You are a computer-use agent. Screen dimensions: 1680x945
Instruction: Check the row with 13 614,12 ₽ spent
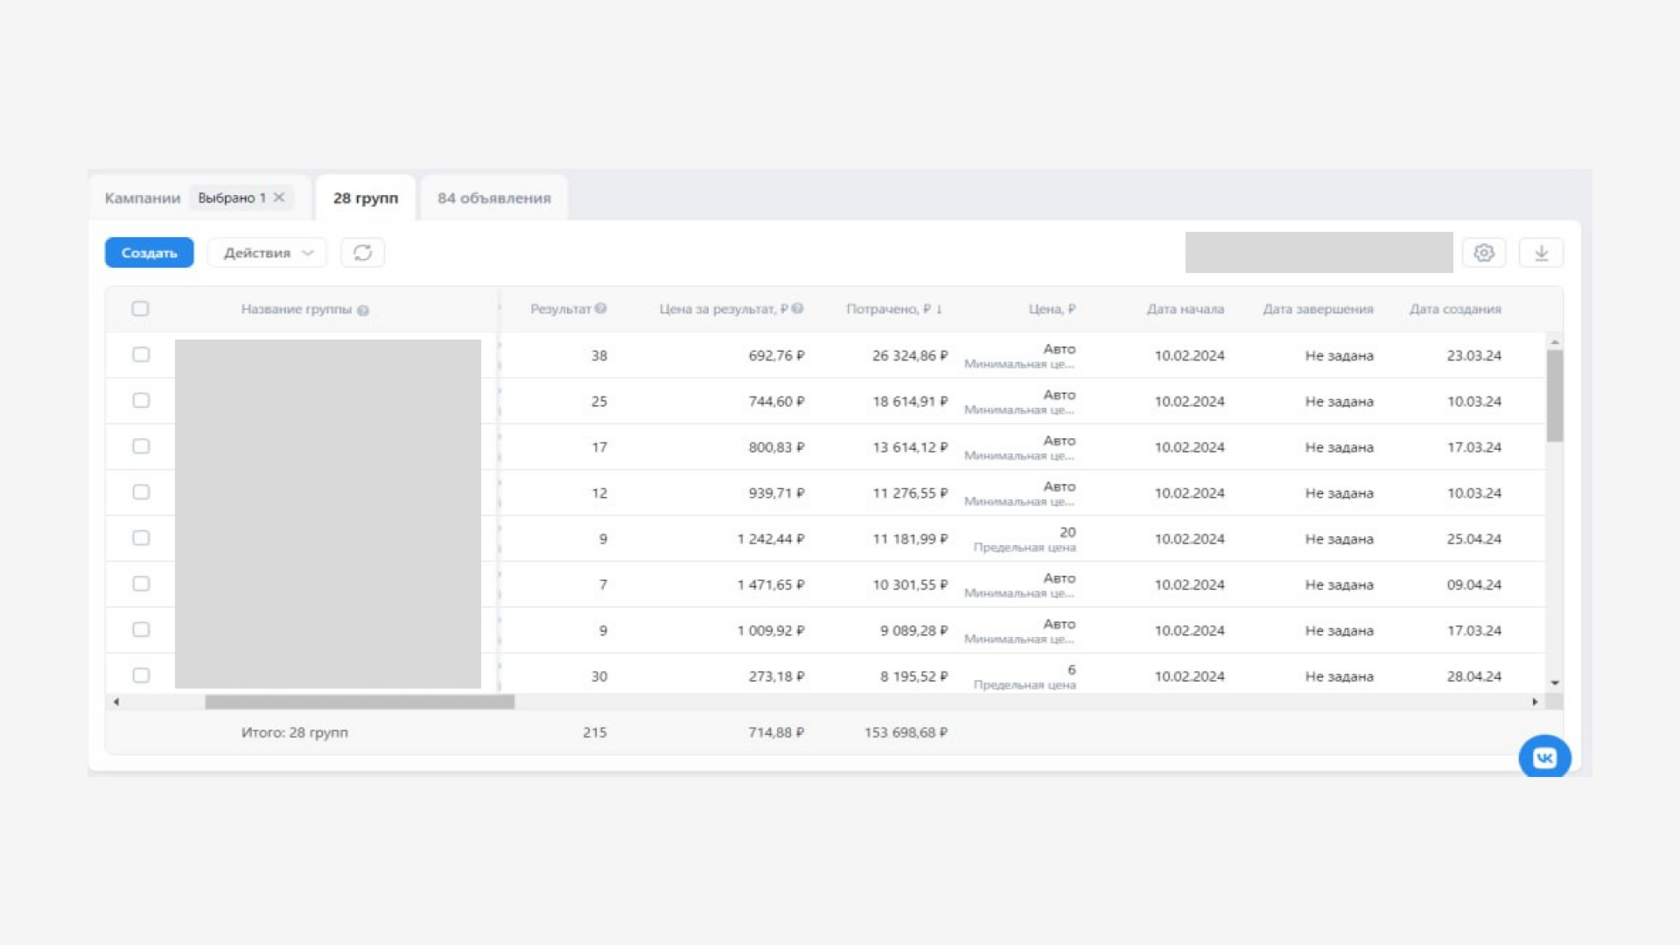(x=141, y=447)
